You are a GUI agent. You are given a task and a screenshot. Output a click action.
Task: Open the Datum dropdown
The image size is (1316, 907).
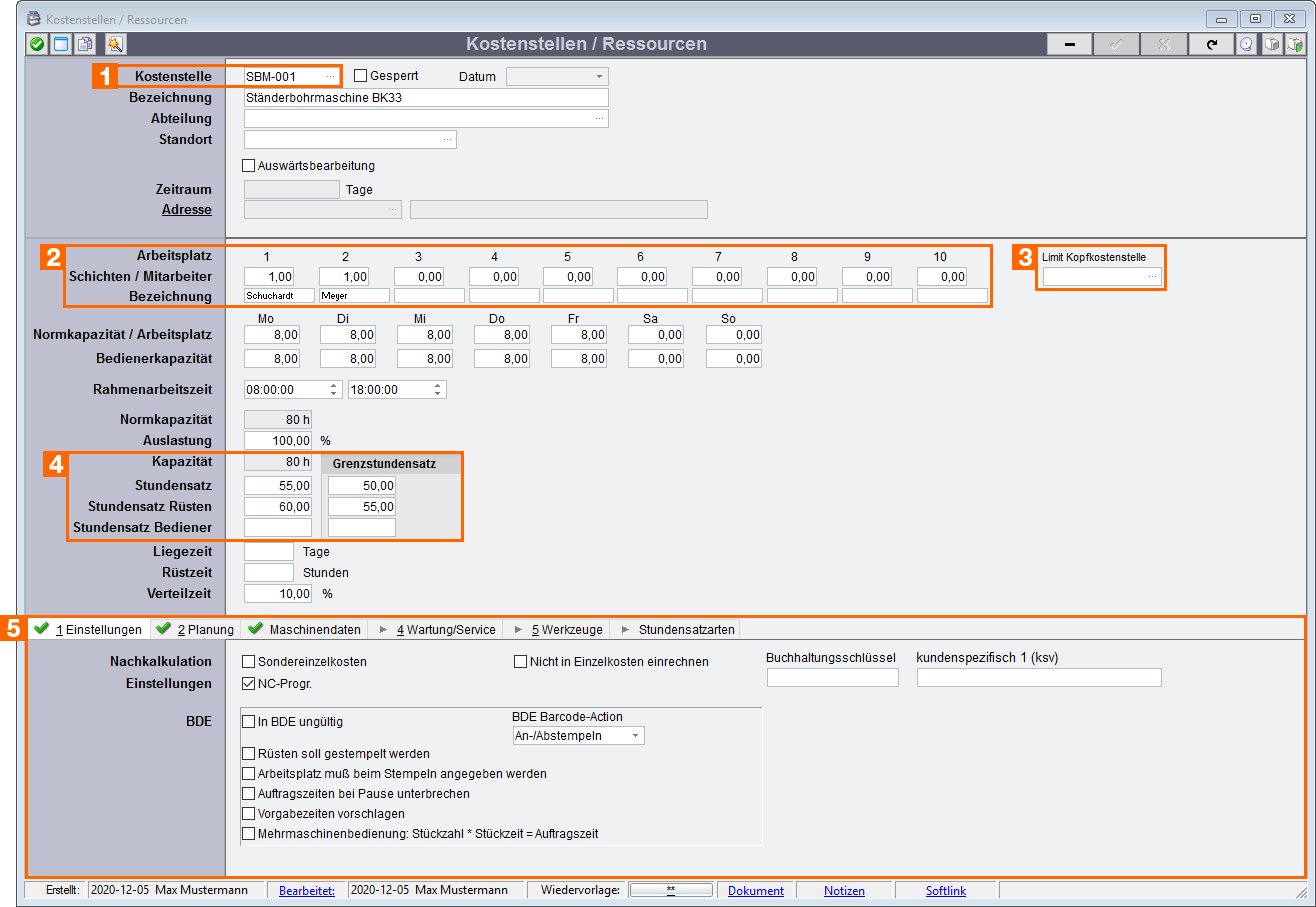(599, 76)
